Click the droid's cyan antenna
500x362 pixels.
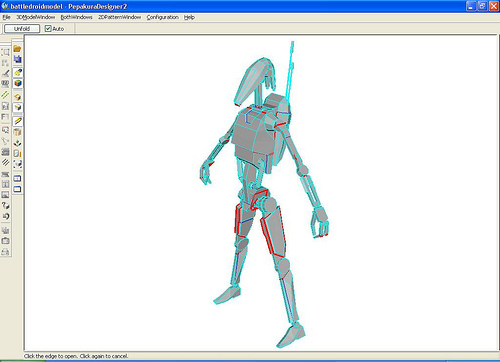[x=290, y=70]
